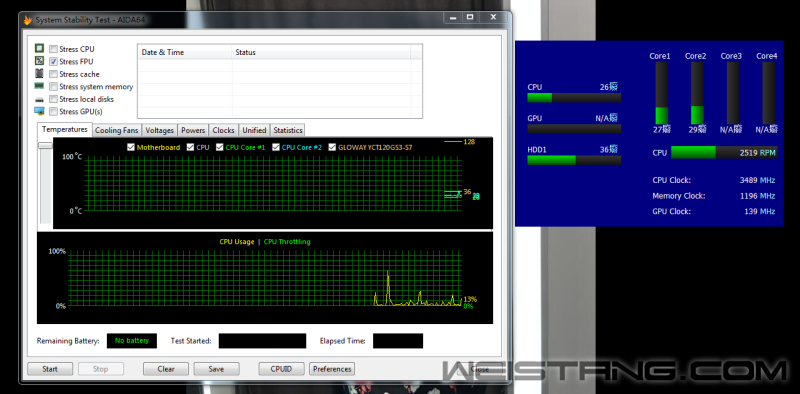800x394 pixels.
Task: Click the cache chip icon beside Stress cache
Action: (x=39, y=73)
